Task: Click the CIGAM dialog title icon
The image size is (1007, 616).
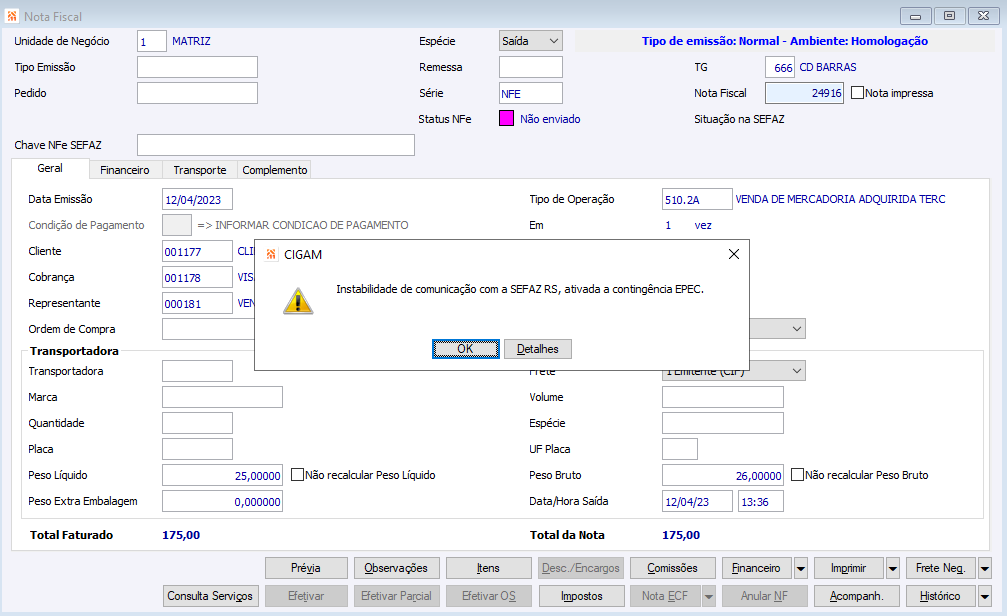Action: click(271, 254)
